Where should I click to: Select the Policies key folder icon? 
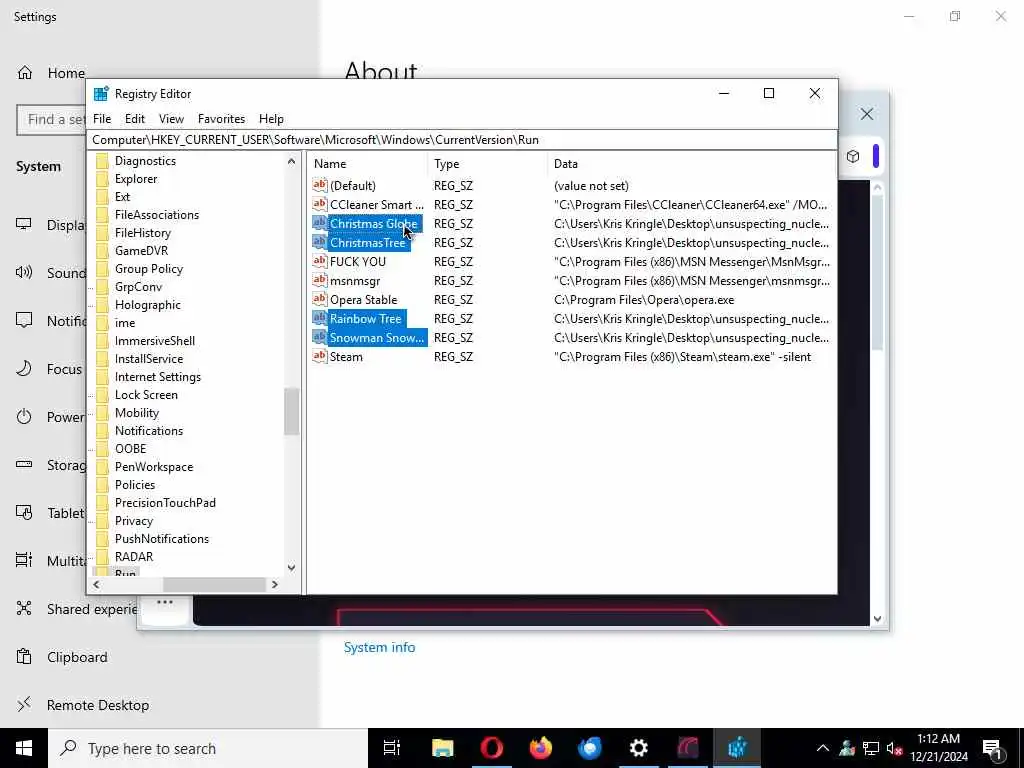coord(103,485)
